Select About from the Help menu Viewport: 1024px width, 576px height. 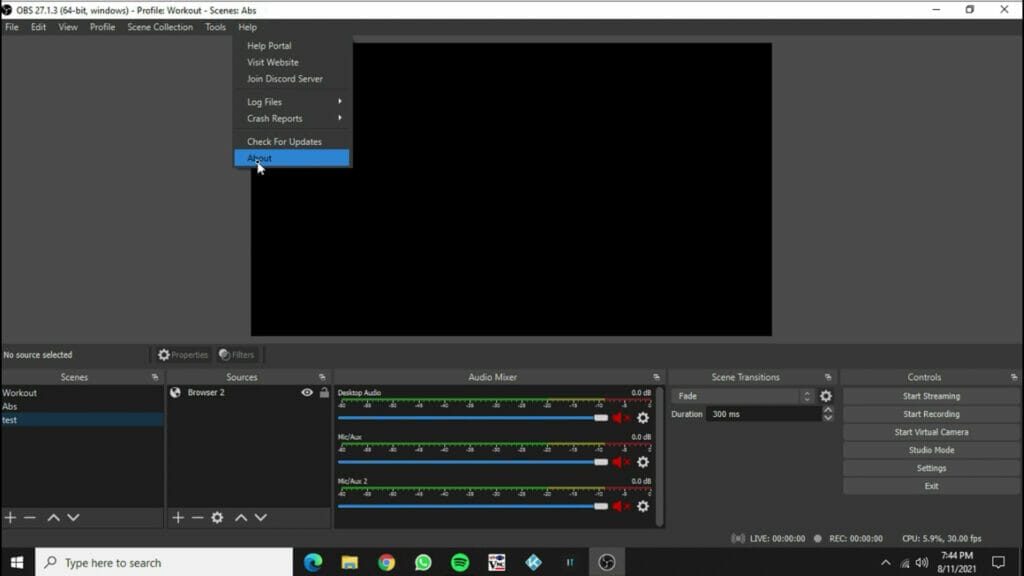tap(260, 157)
